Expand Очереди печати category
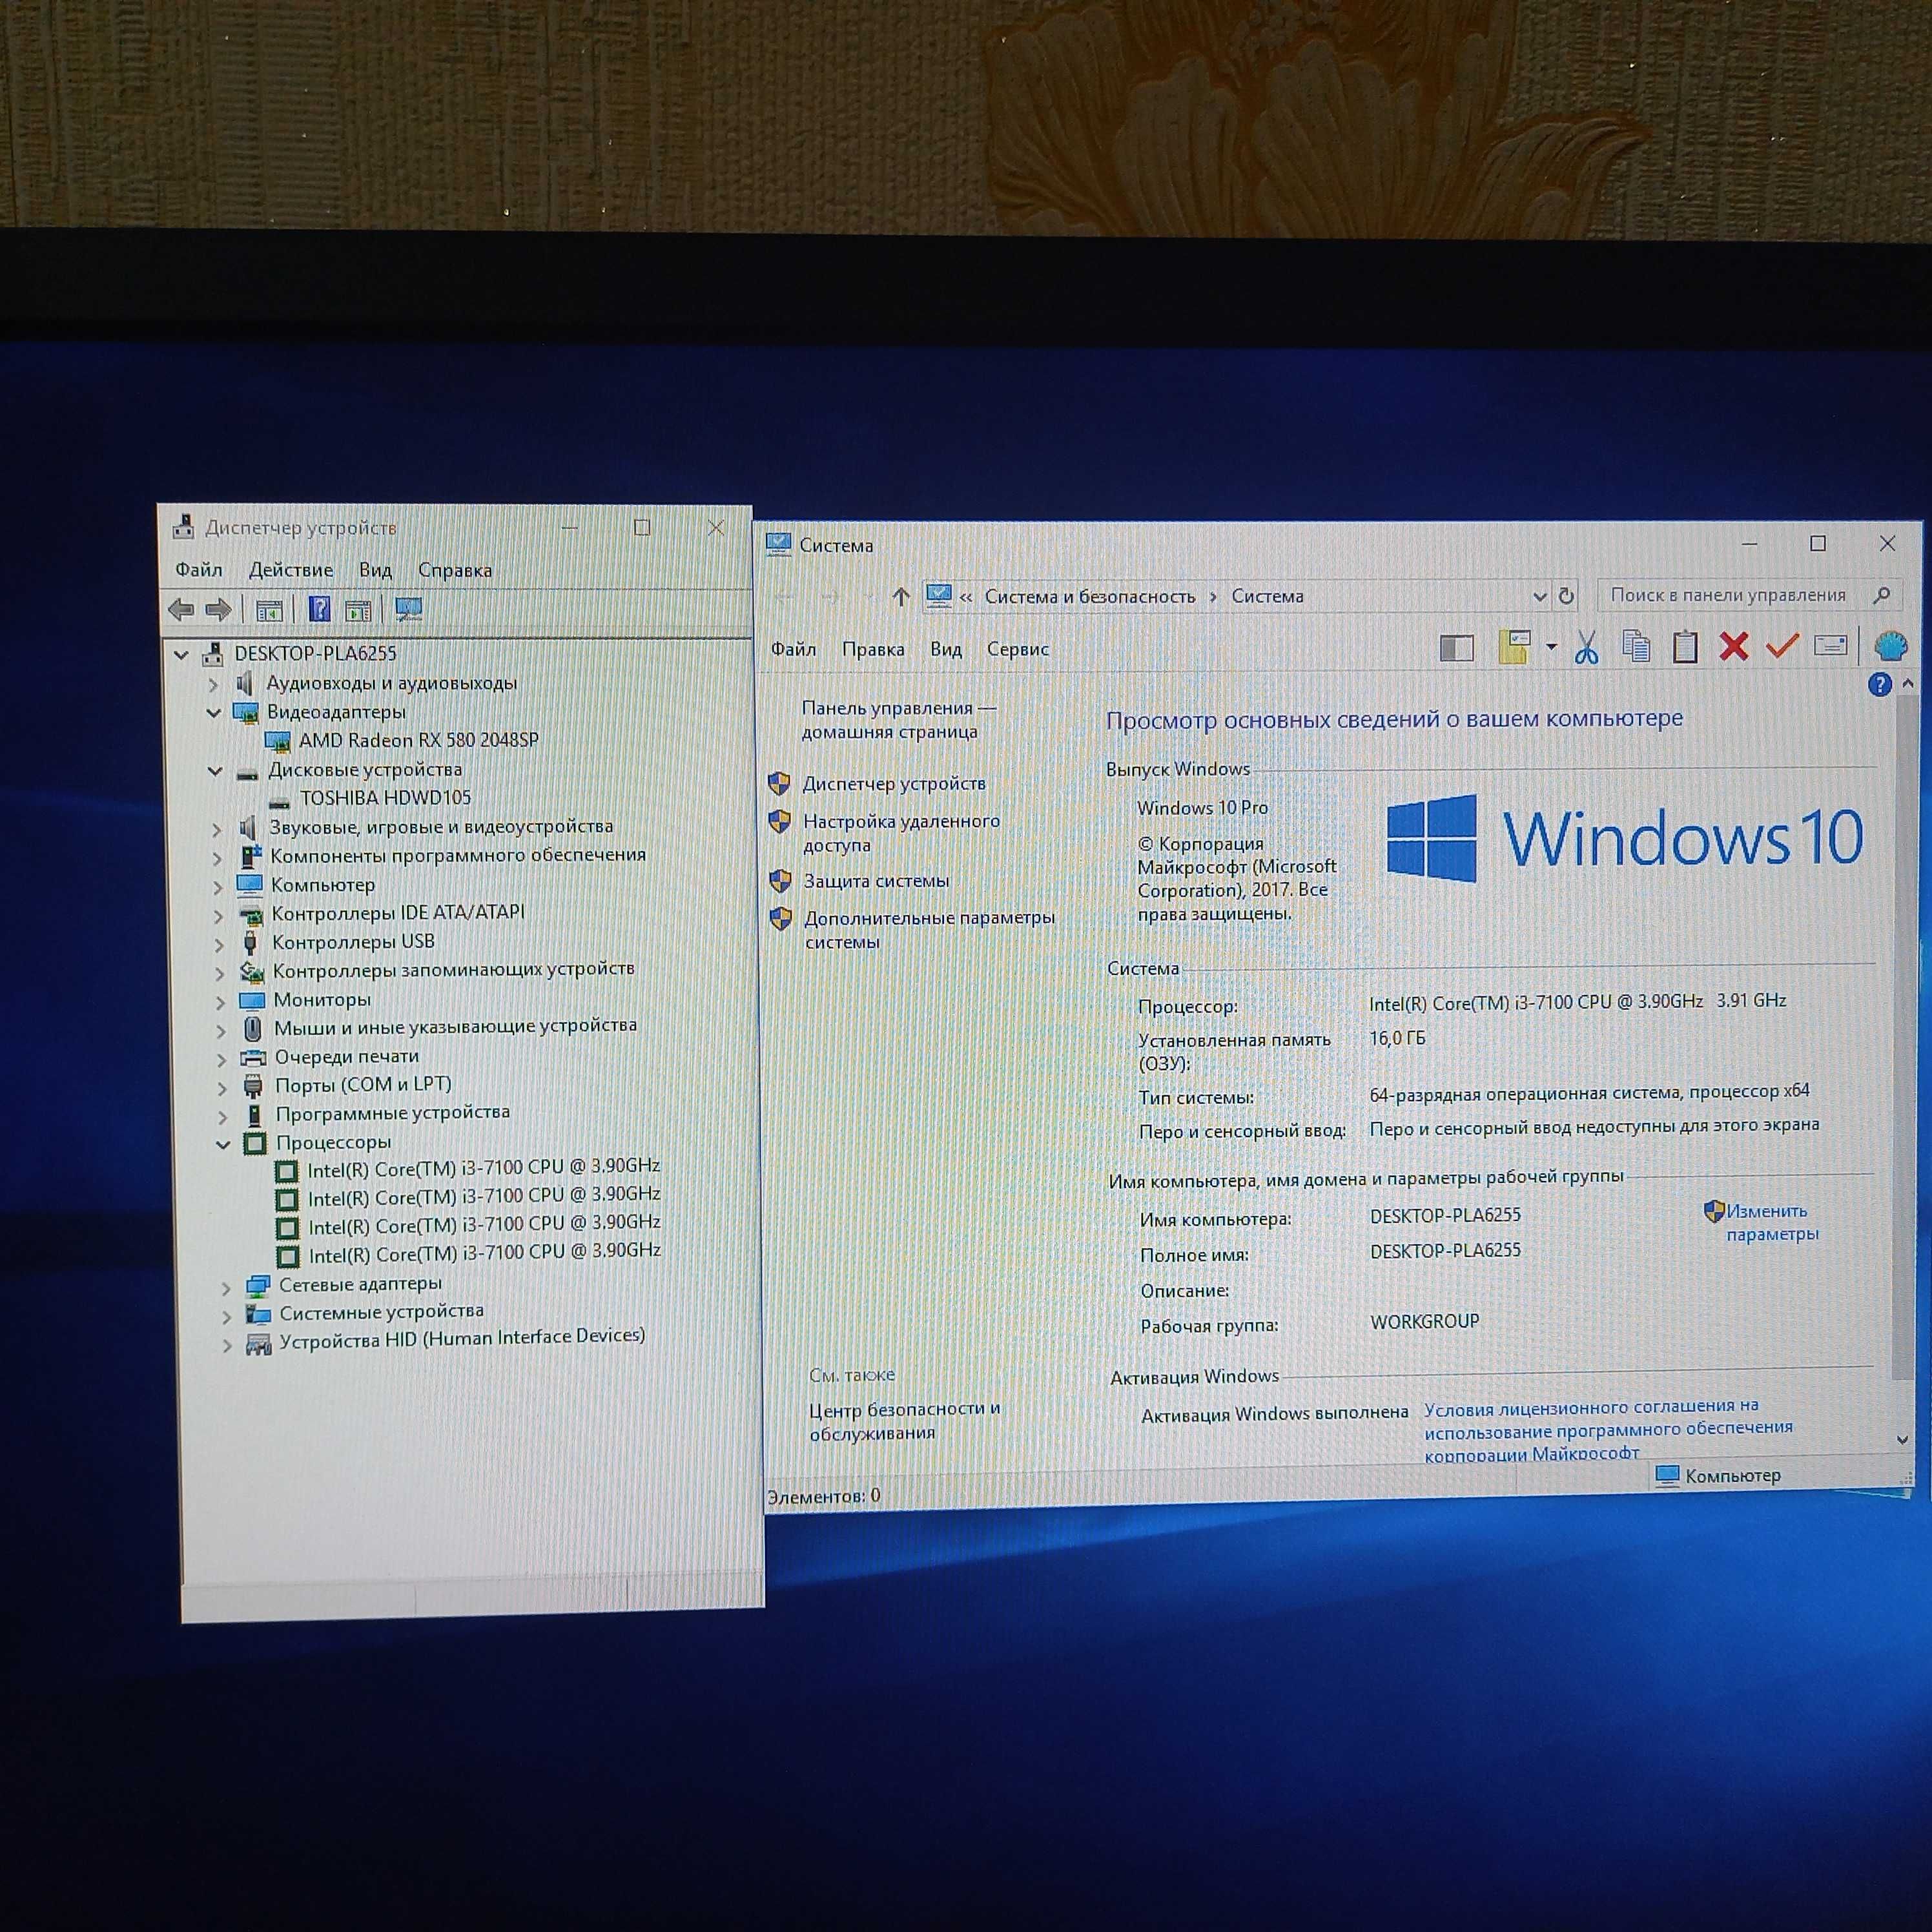The width and height of the screenshot is (1932, 1932). tap(221, 1059)
